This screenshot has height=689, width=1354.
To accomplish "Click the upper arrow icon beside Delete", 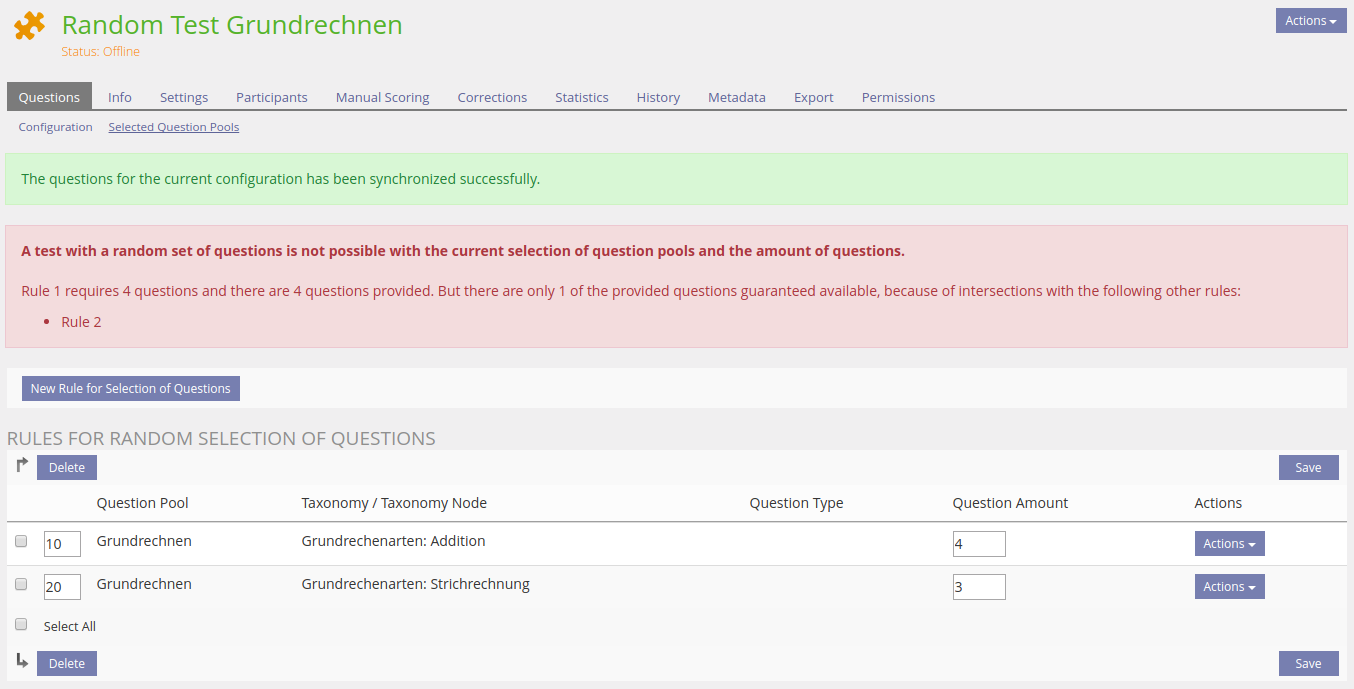I will [22, 465].
